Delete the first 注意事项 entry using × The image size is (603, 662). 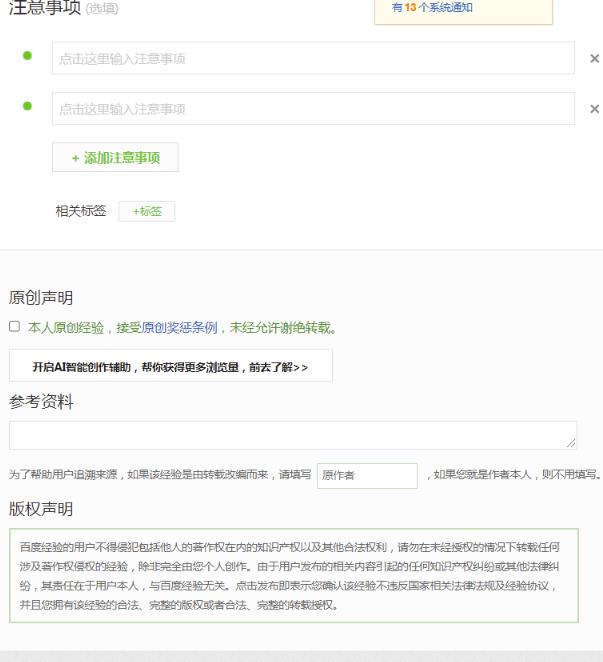[595, 59]
